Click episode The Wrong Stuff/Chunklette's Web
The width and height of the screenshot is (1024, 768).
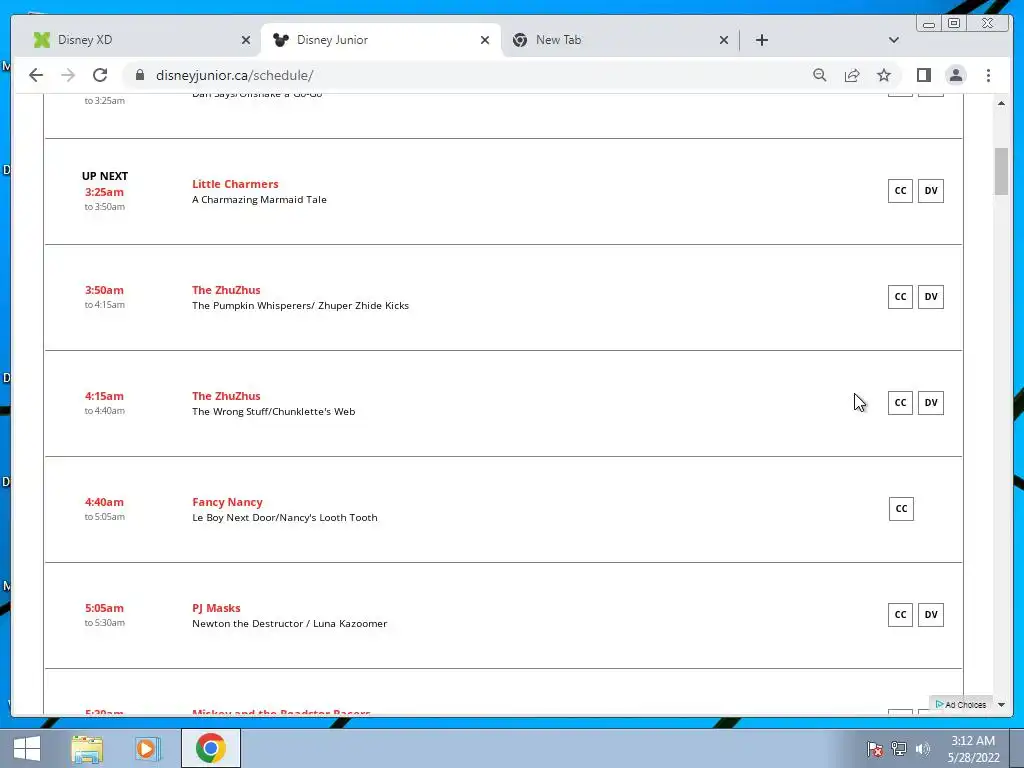274,411
